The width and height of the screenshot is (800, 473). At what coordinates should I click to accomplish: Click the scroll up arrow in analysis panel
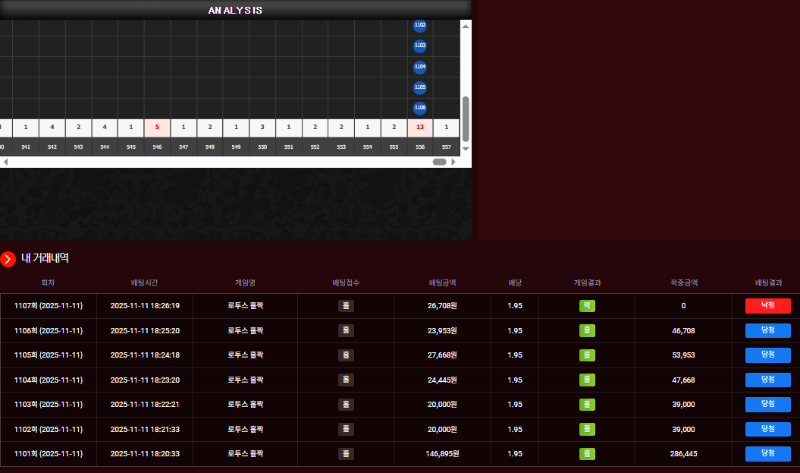coord(465,27)
